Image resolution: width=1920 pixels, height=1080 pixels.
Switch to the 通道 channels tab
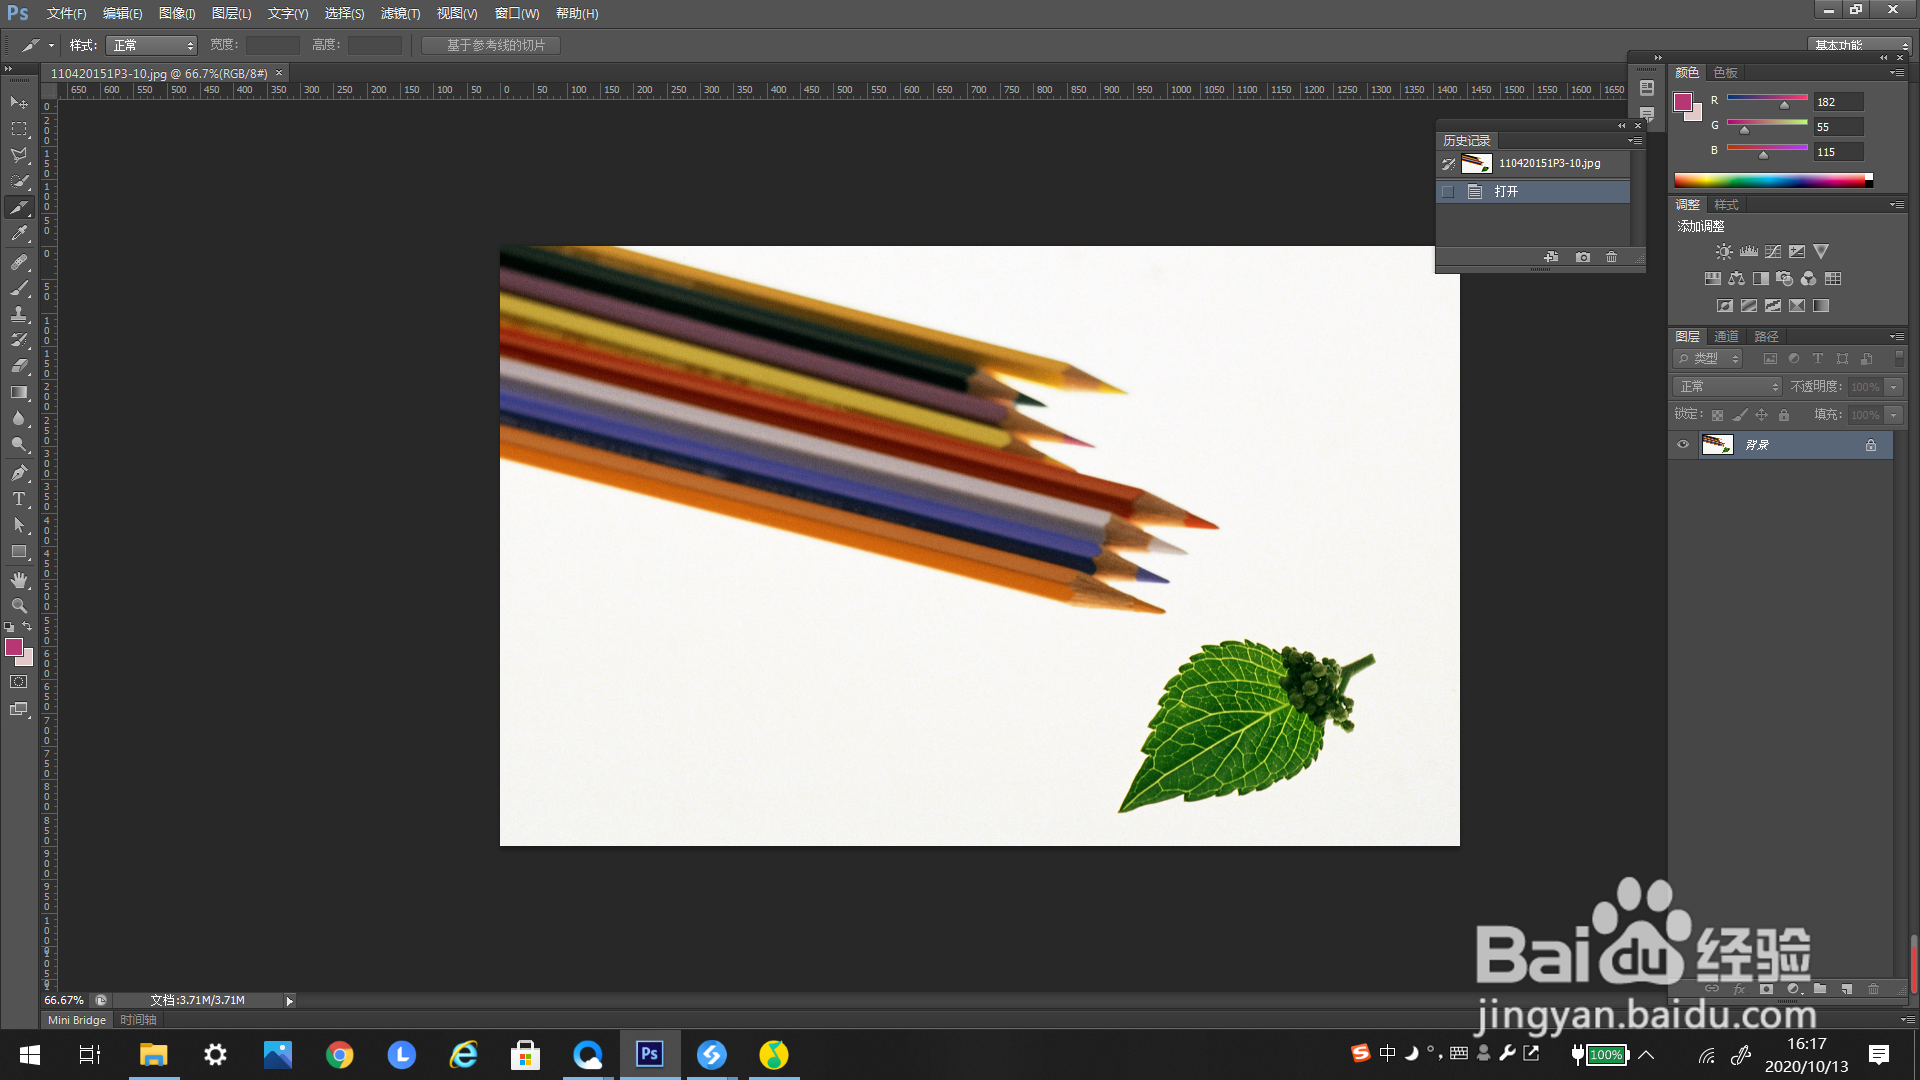click(x=1726, y=336)
